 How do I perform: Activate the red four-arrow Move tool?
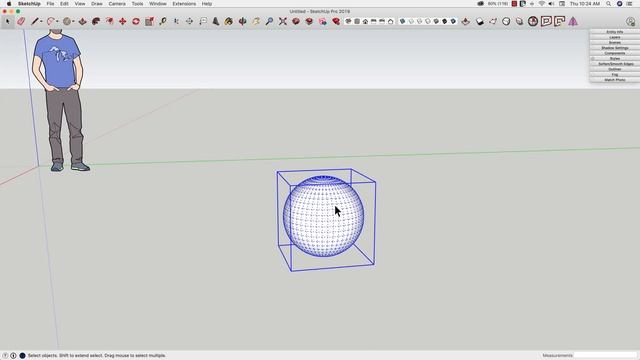coord(122,21)
